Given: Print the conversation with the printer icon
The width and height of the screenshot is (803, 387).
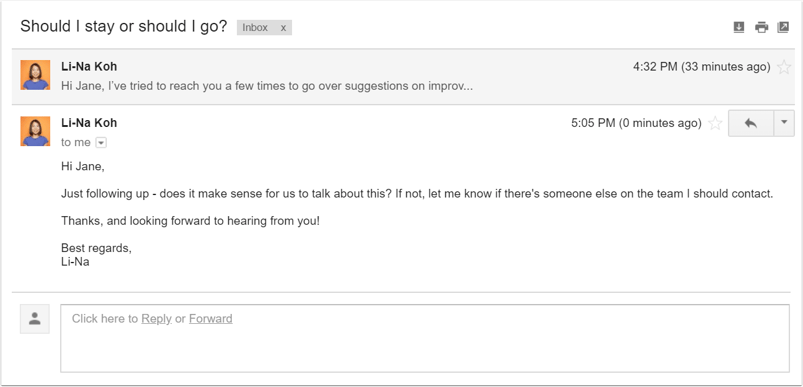Looking at the screenshot, I should (762, 27).
